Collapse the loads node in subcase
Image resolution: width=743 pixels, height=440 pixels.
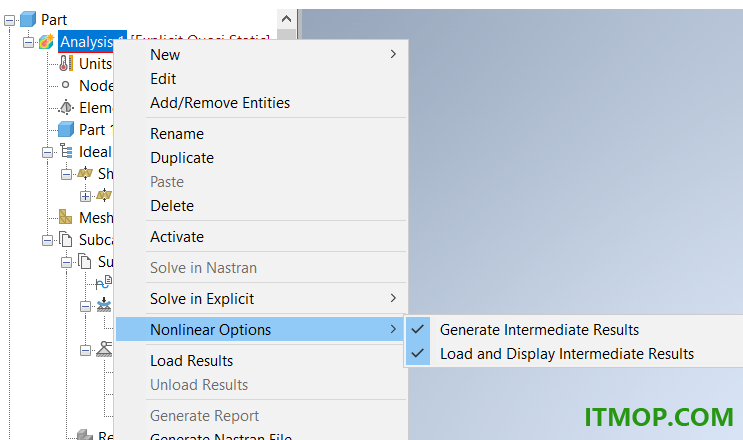point(85,306)
